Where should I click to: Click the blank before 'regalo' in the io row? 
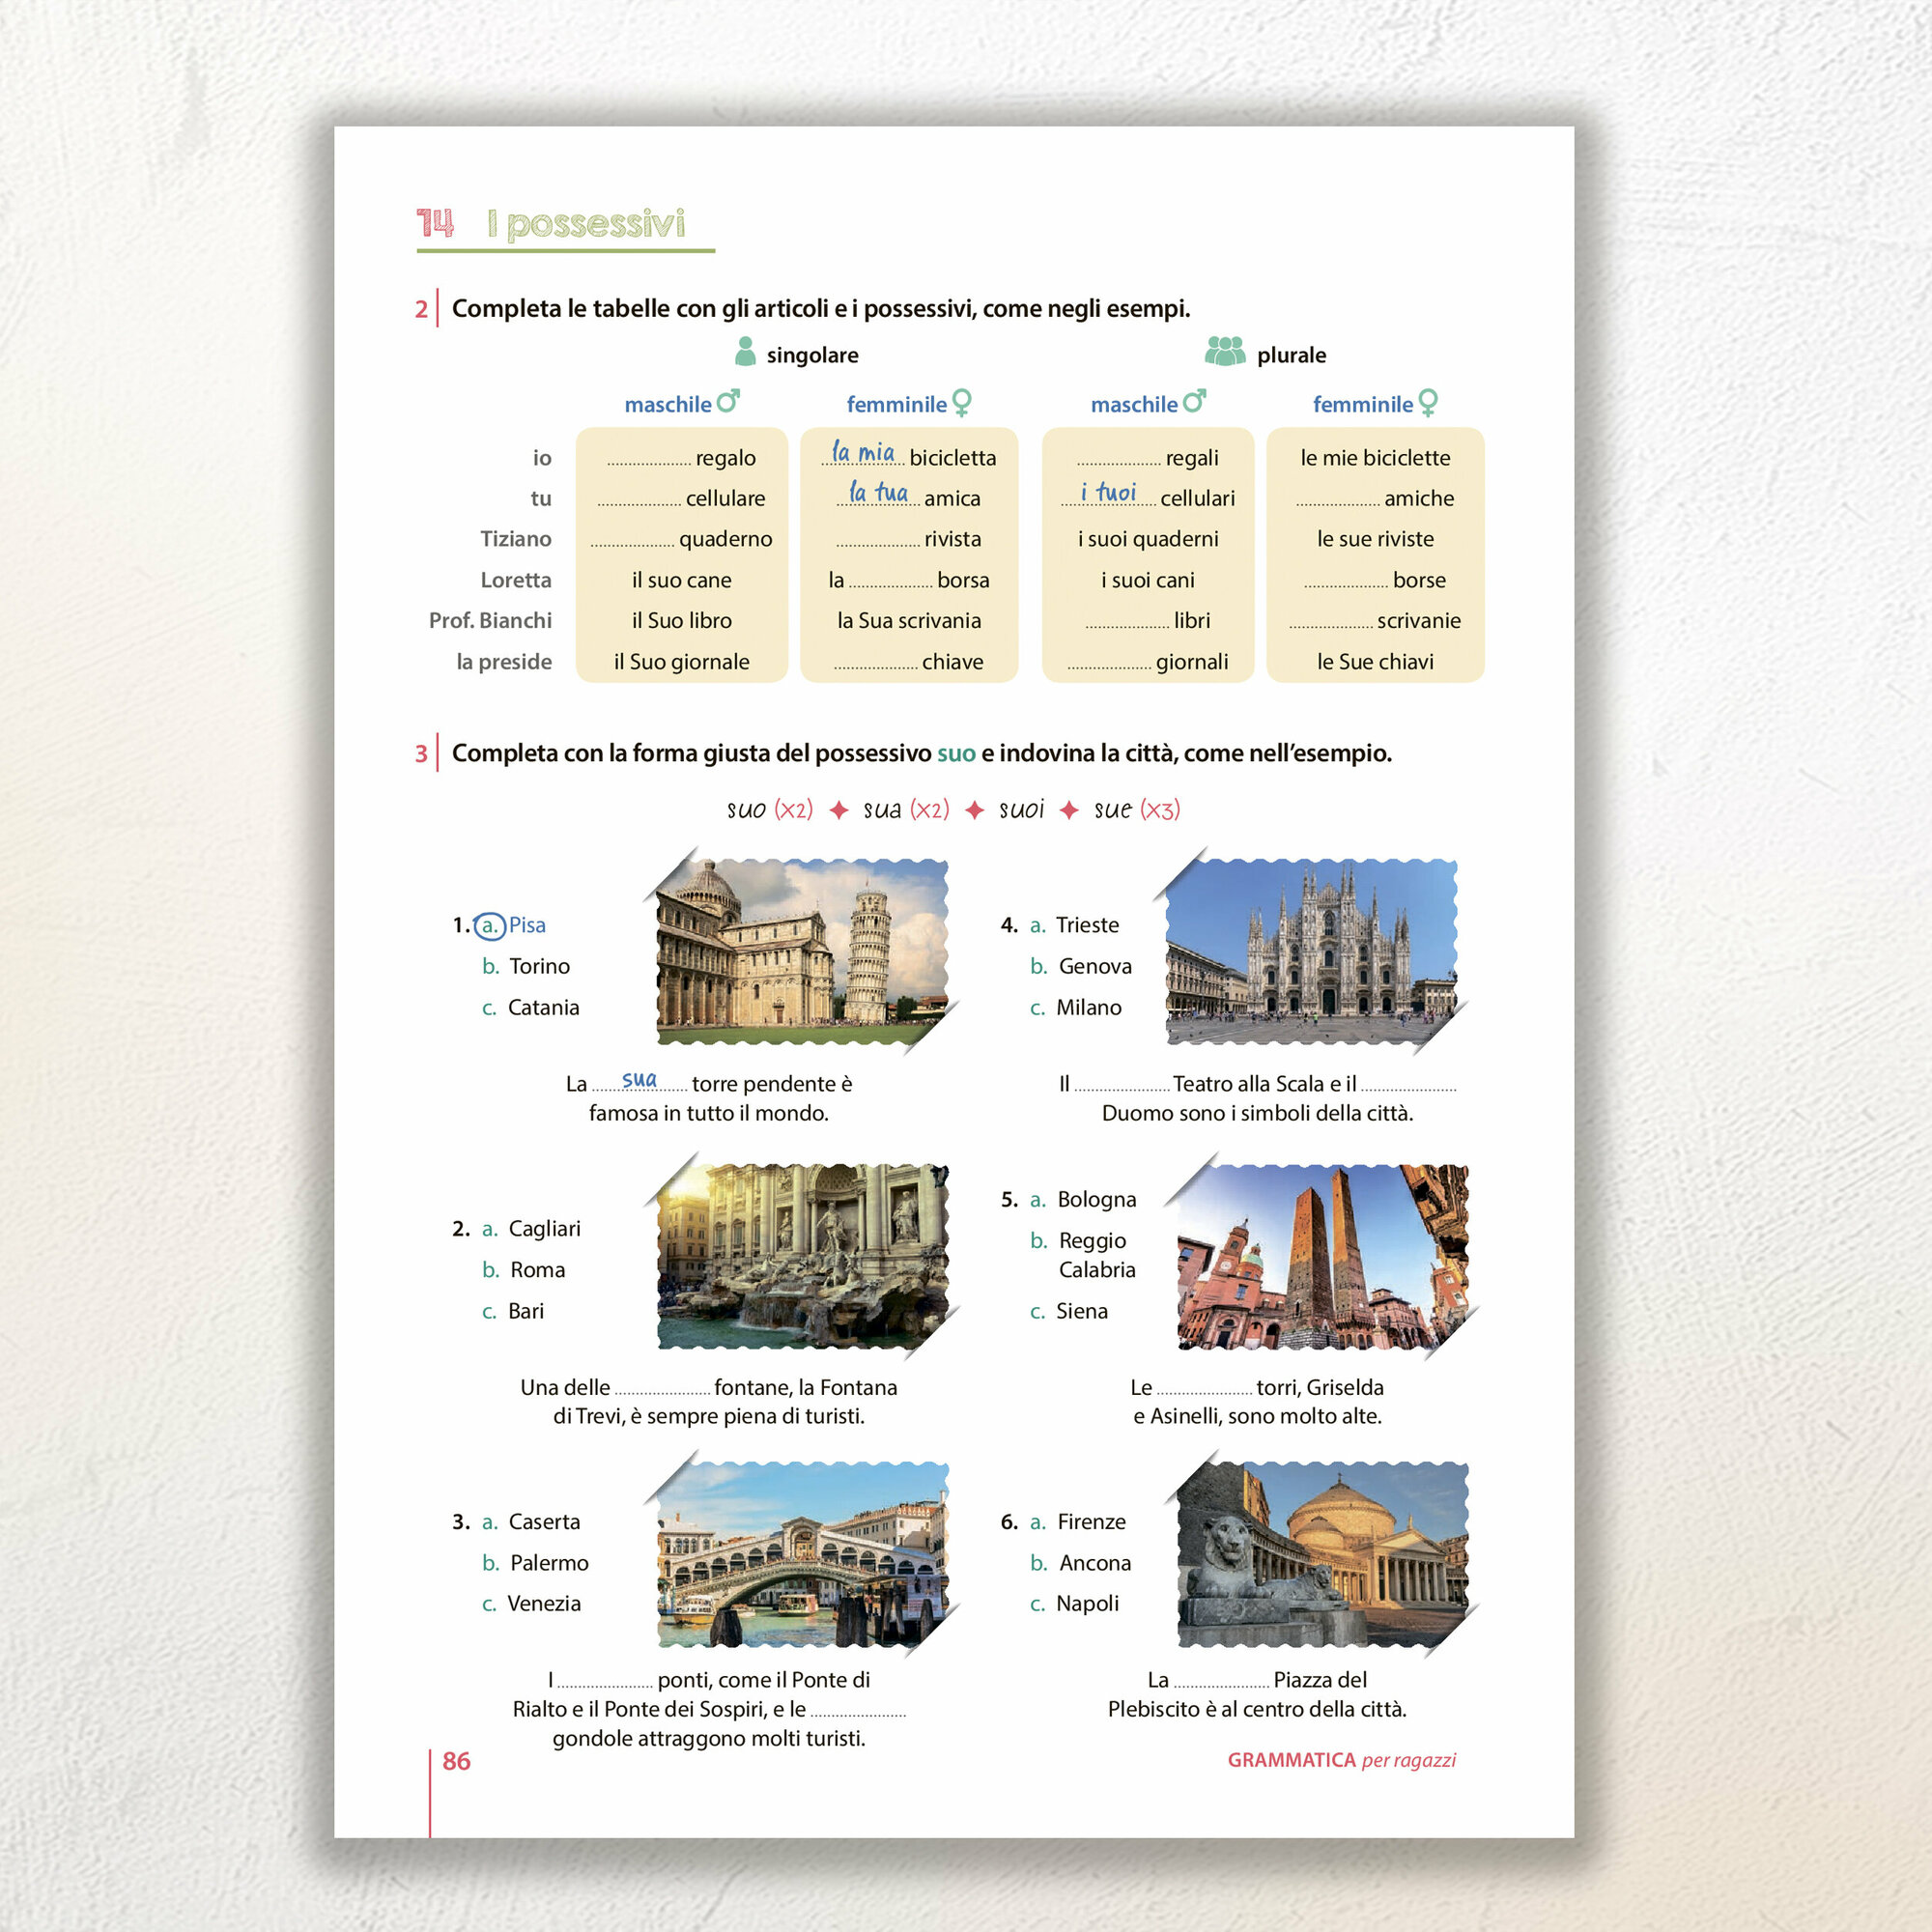pos(648,460)
